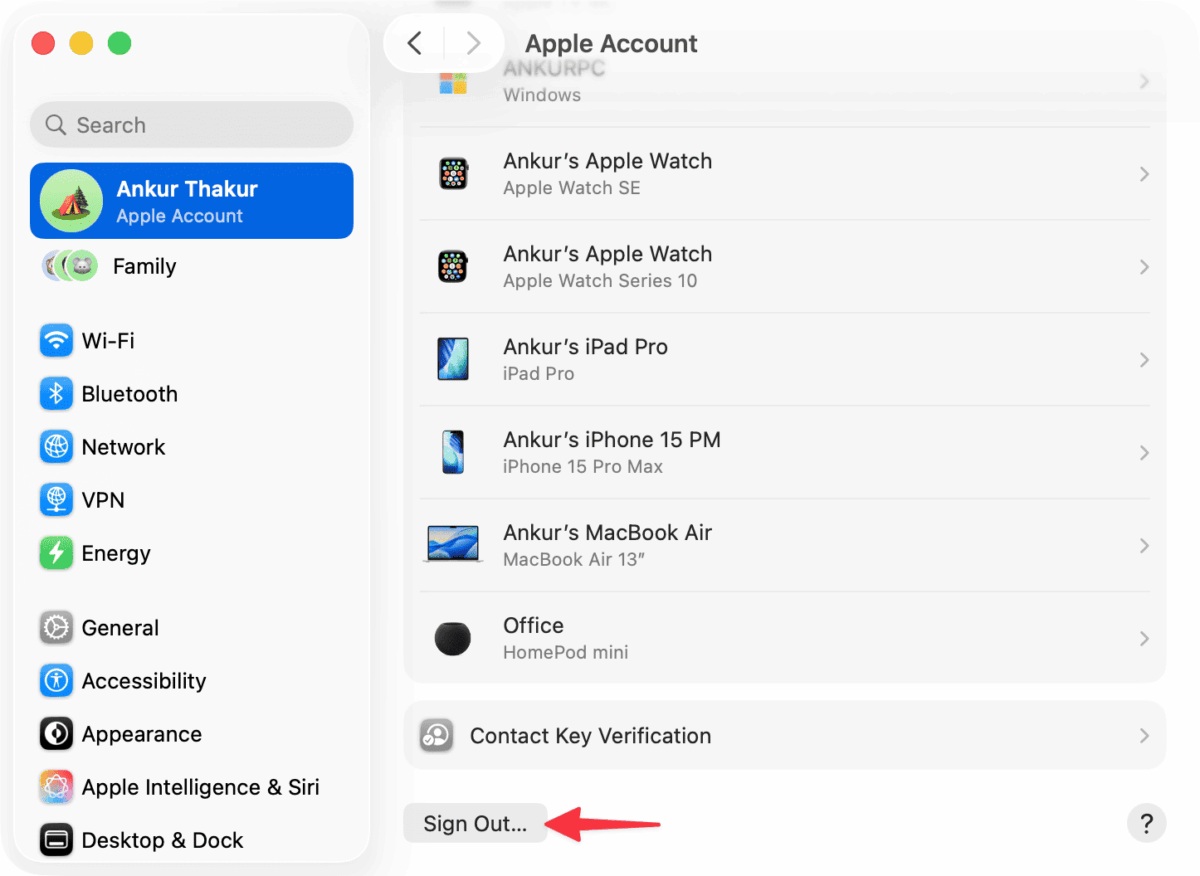Image resolution: width=1200 pixels, height=876 pixels.
Task: Click the Contact Key Verification icon
Action: (437, 735)
